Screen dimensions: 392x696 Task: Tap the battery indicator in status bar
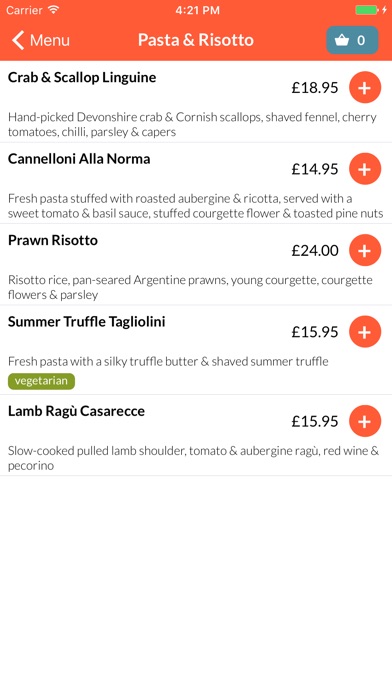367,10
